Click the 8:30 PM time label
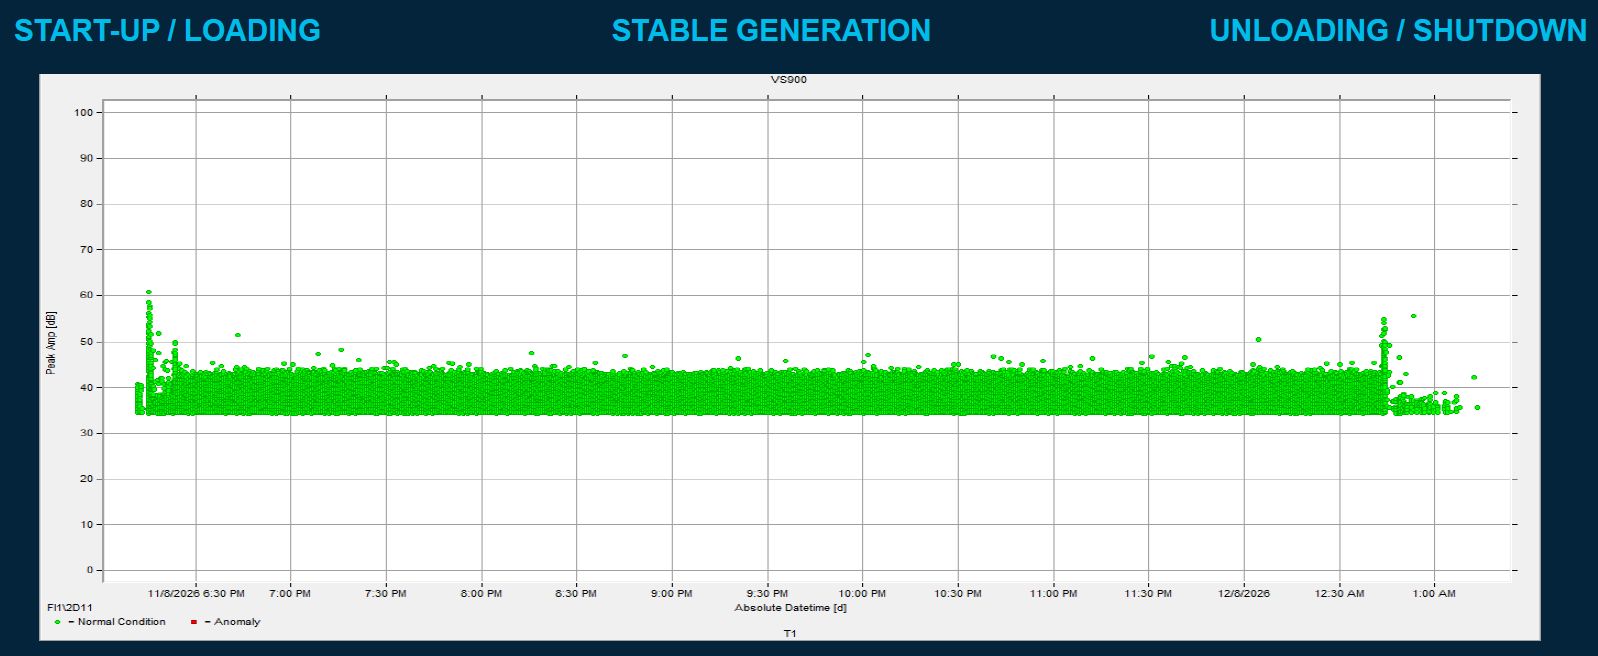The image size is (1598, 656). 576,593
